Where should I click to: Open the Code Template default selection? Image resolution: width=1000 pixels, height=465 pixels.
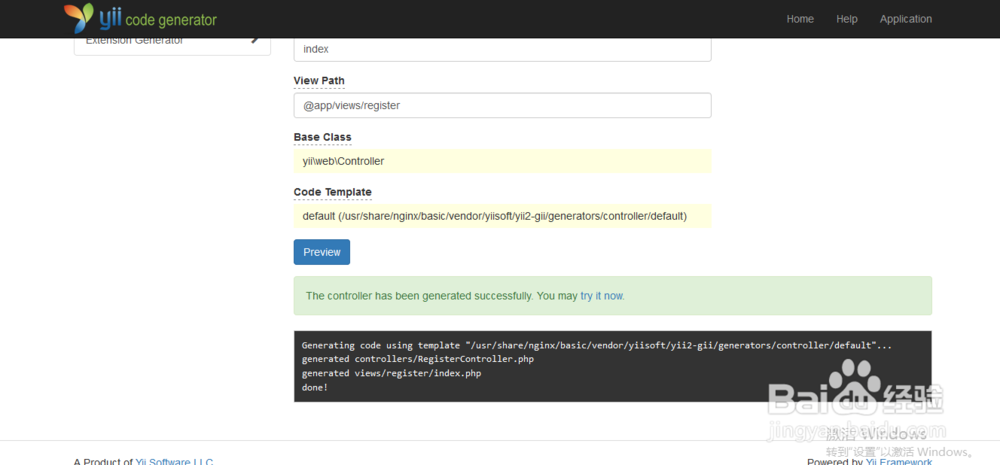point(502,216)
